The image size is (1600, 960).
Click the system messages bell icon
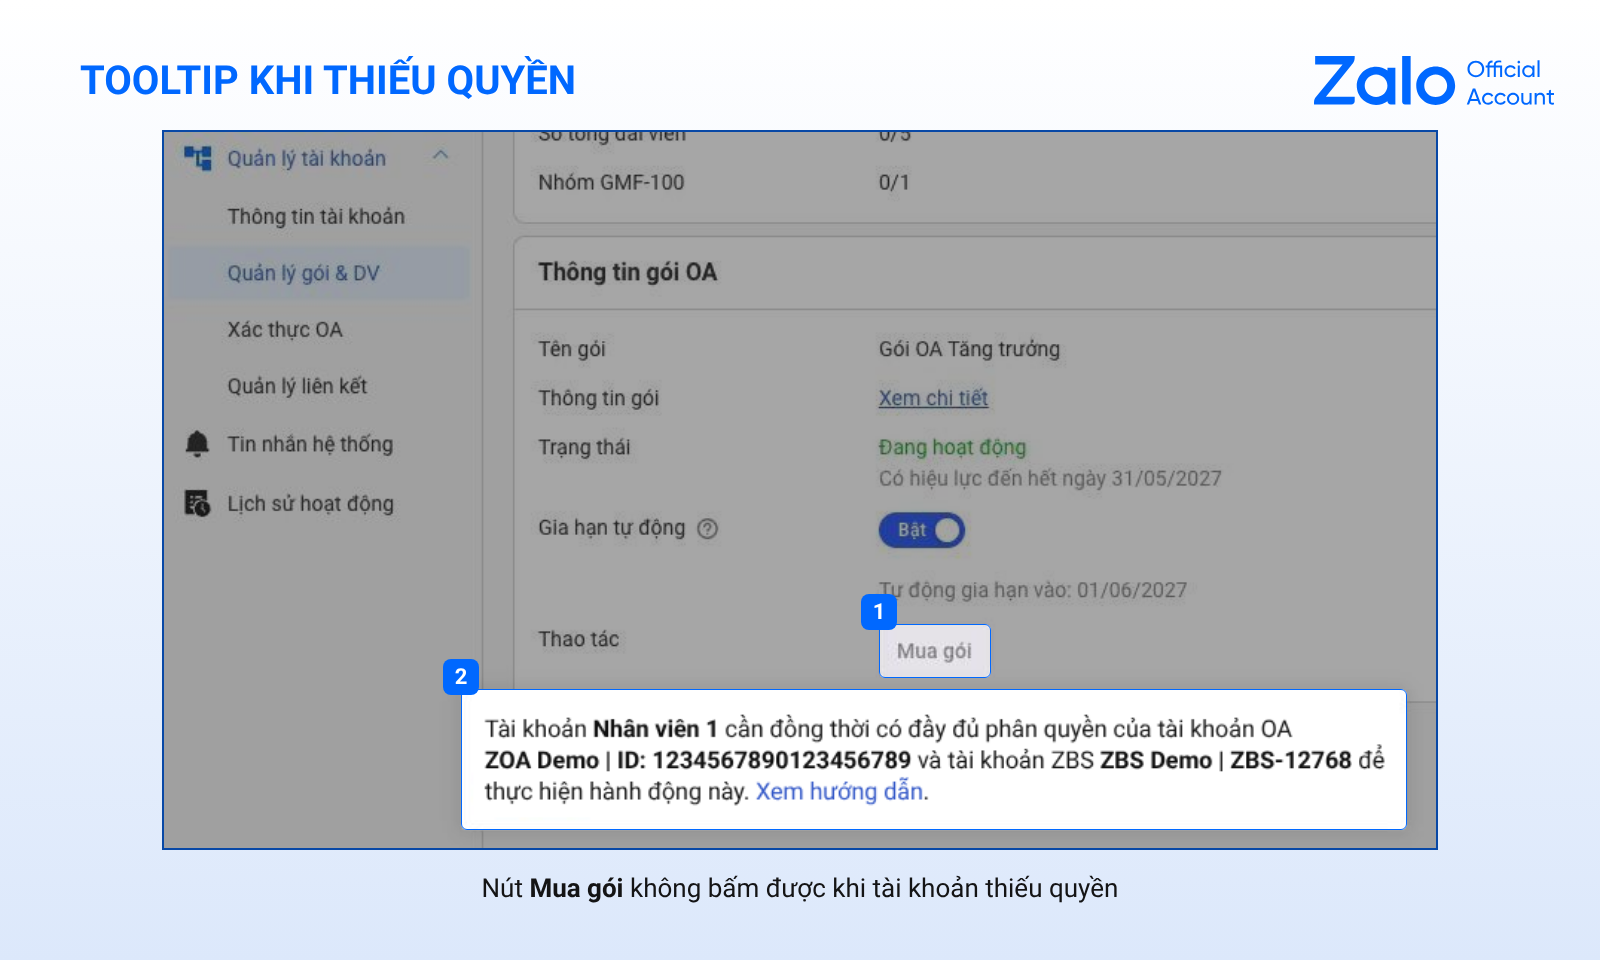pos(198,444)
